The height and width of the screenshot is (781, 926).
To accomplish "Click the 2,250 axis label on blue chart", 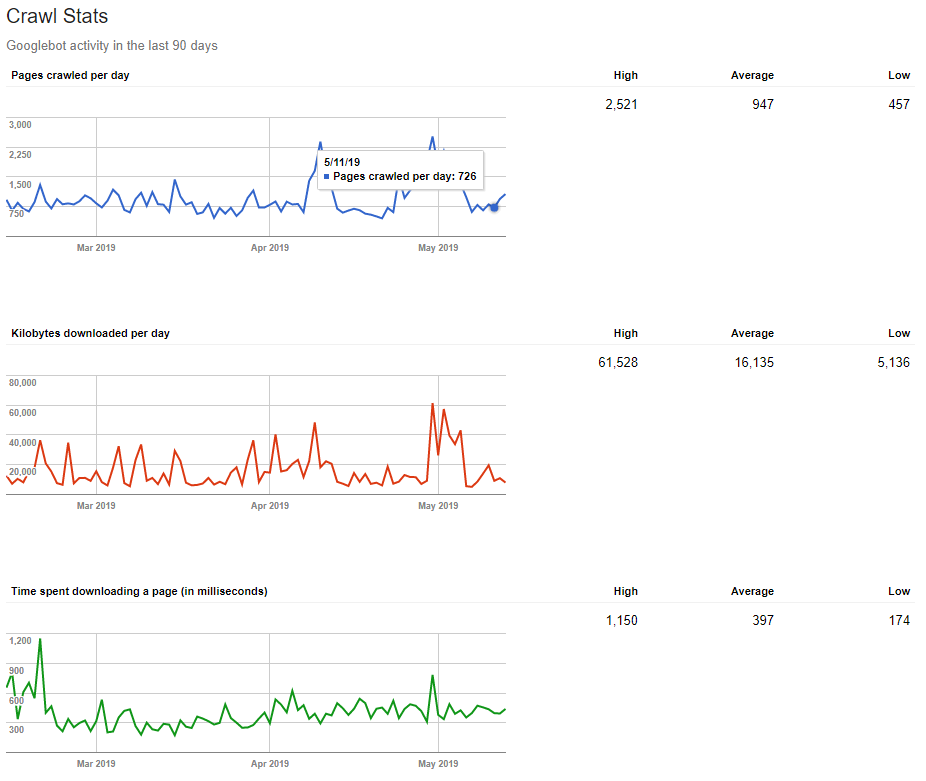I will 20,155.
